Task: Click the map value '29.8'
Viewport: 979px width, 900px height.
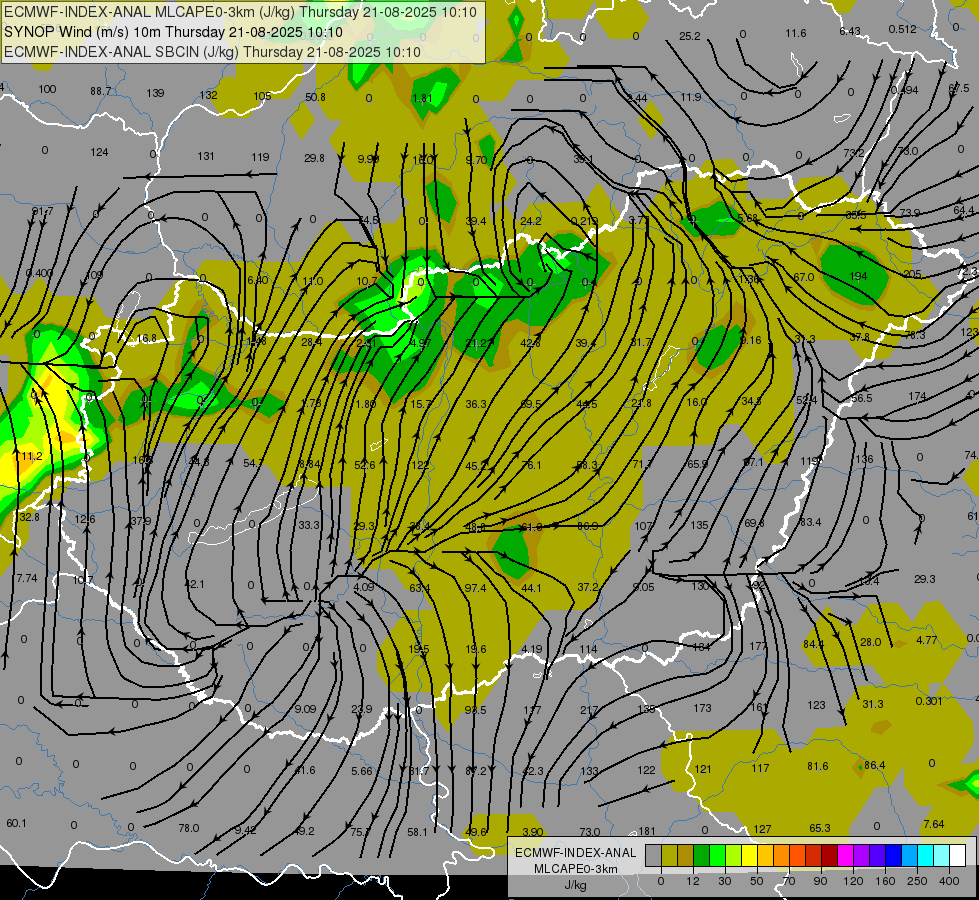Action: [314, 159]
